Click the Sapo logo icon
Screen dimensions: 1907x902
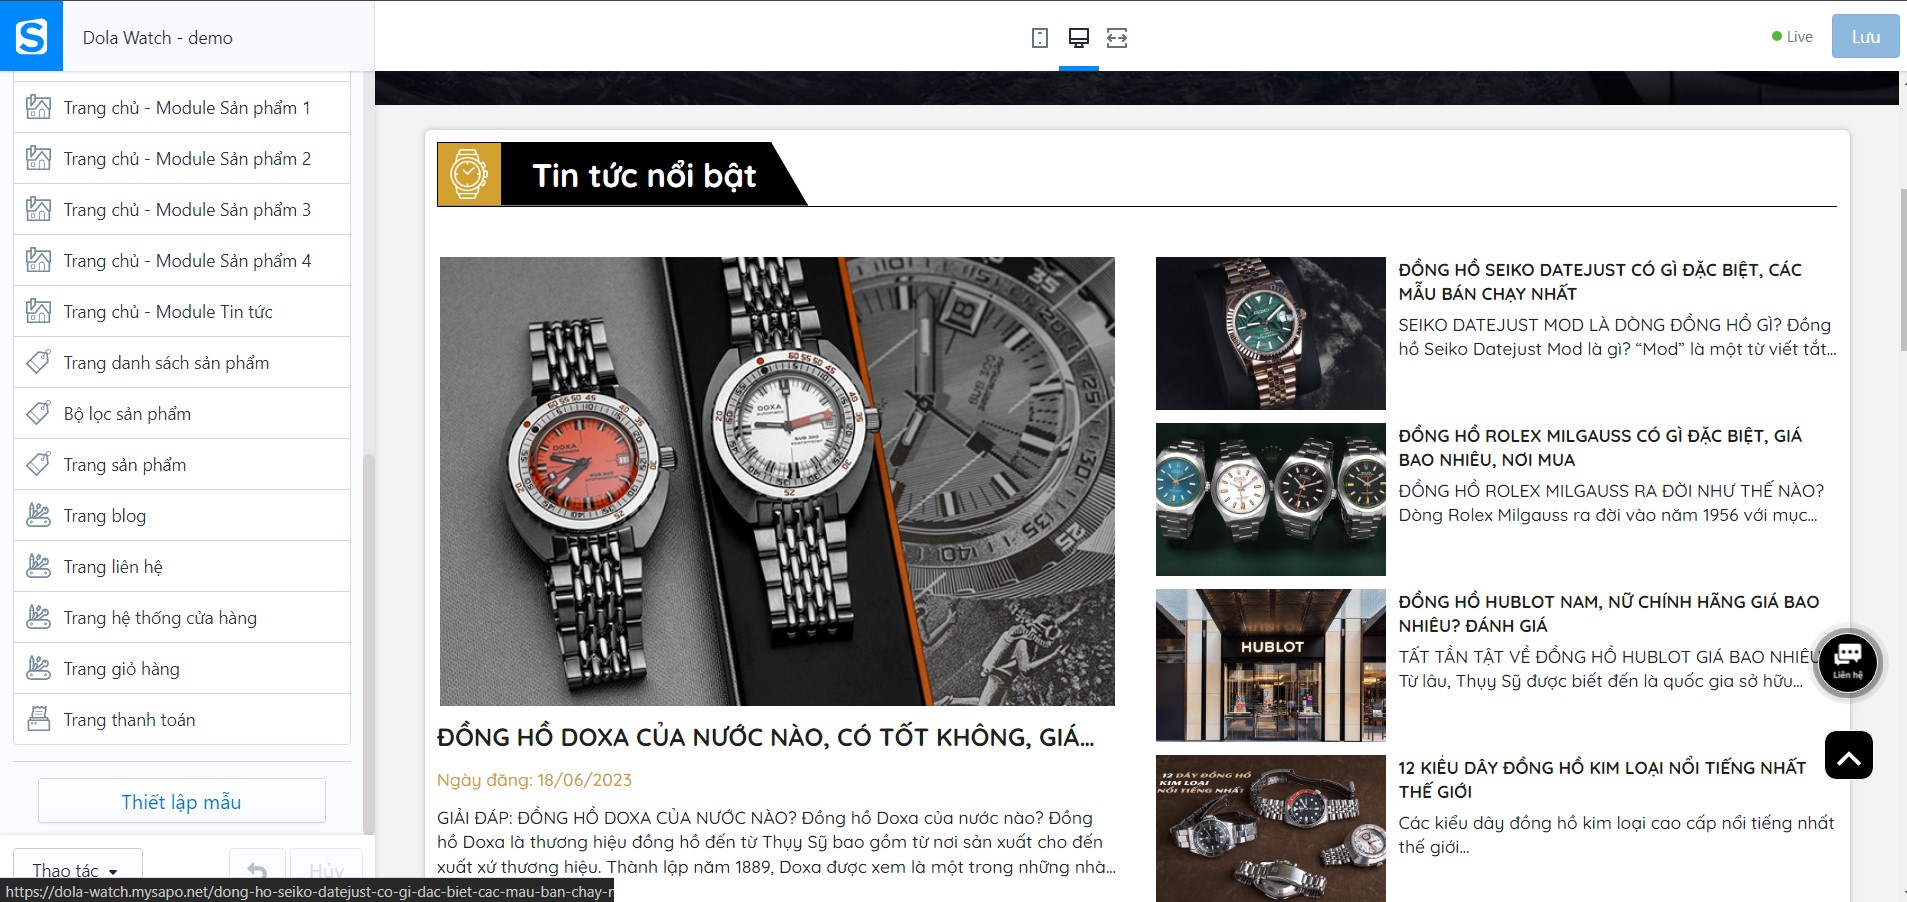click(31, 36)
